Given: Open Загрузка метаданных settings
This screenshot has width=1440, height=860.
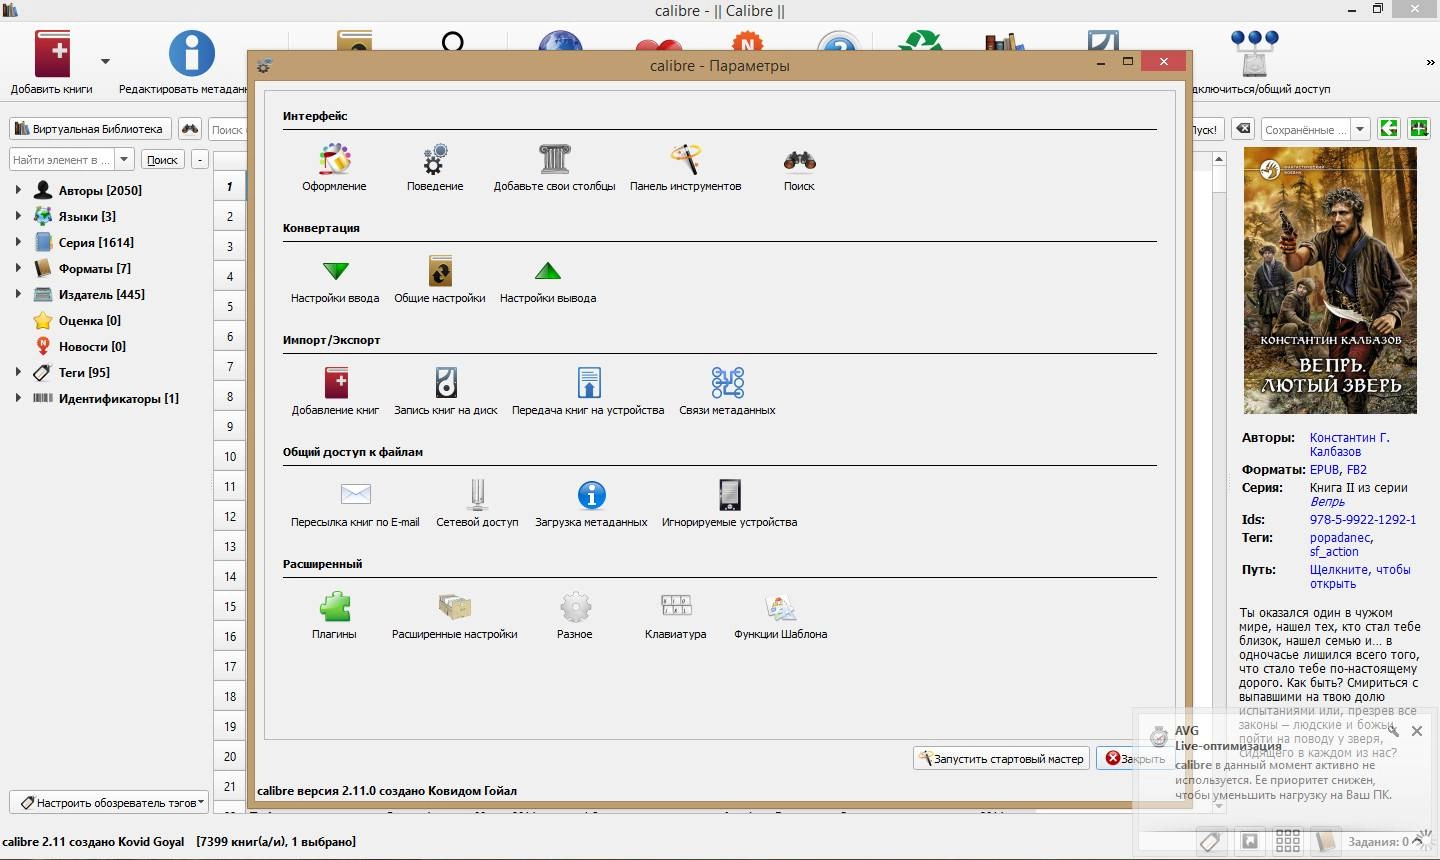Looking at the screenshot, I should (591, 503).
